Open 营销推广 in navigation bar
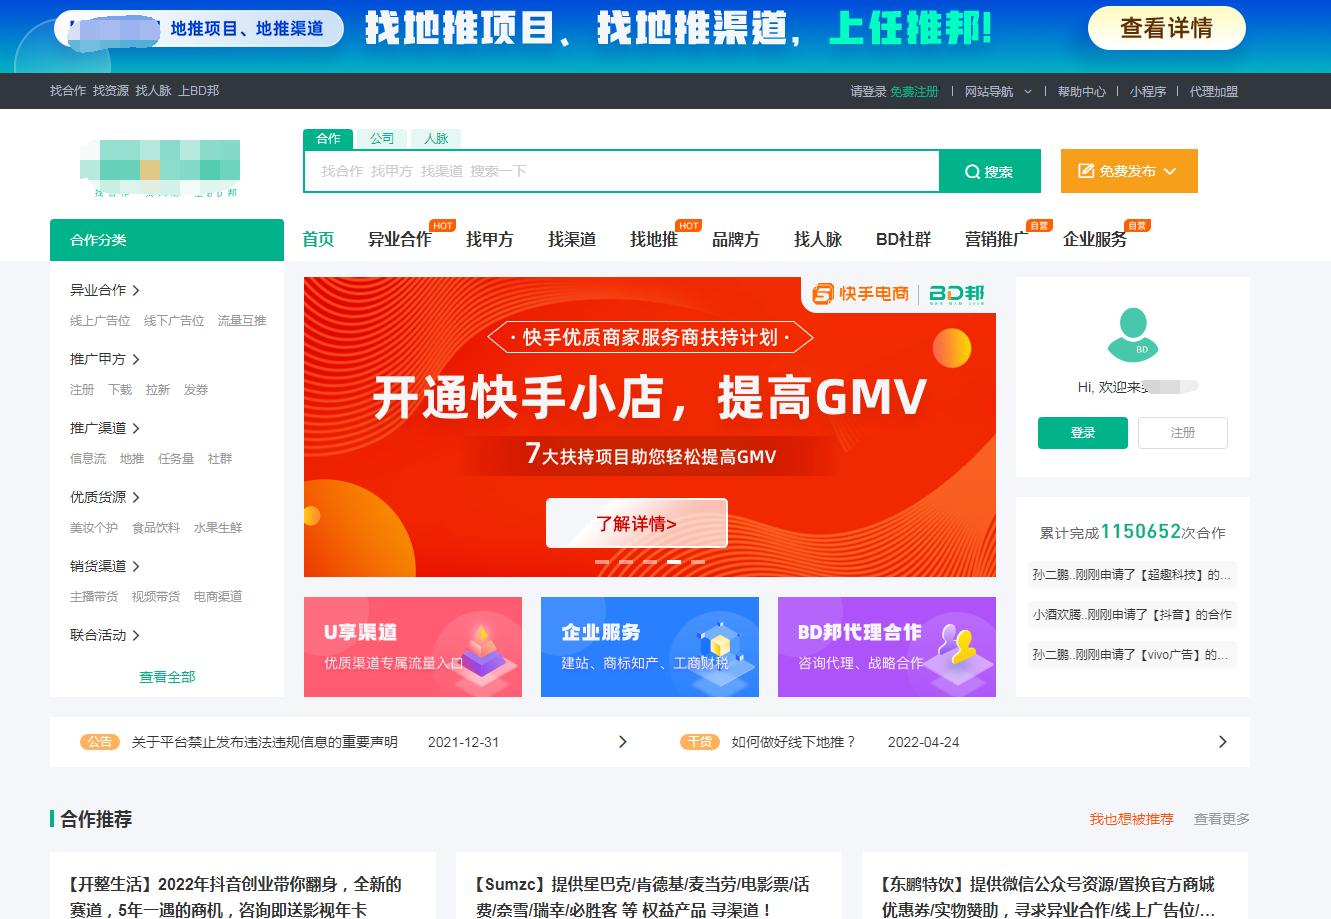The width and height of the screenshot is (1331, 919). (x=996, y=240)
